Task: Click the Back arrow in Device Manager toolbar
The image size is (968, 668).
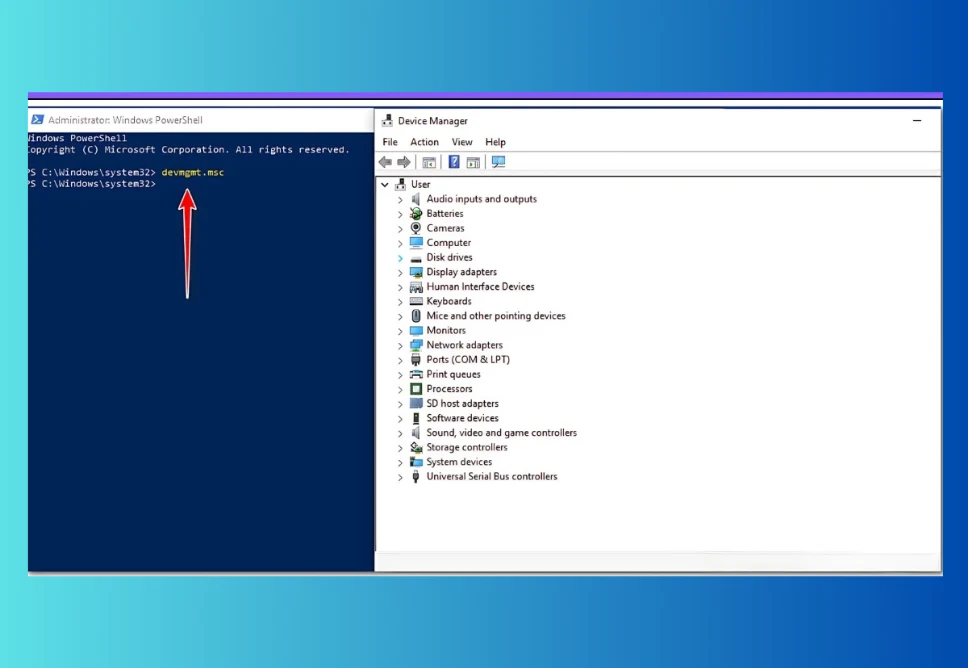Action: (x=385, y=162)
